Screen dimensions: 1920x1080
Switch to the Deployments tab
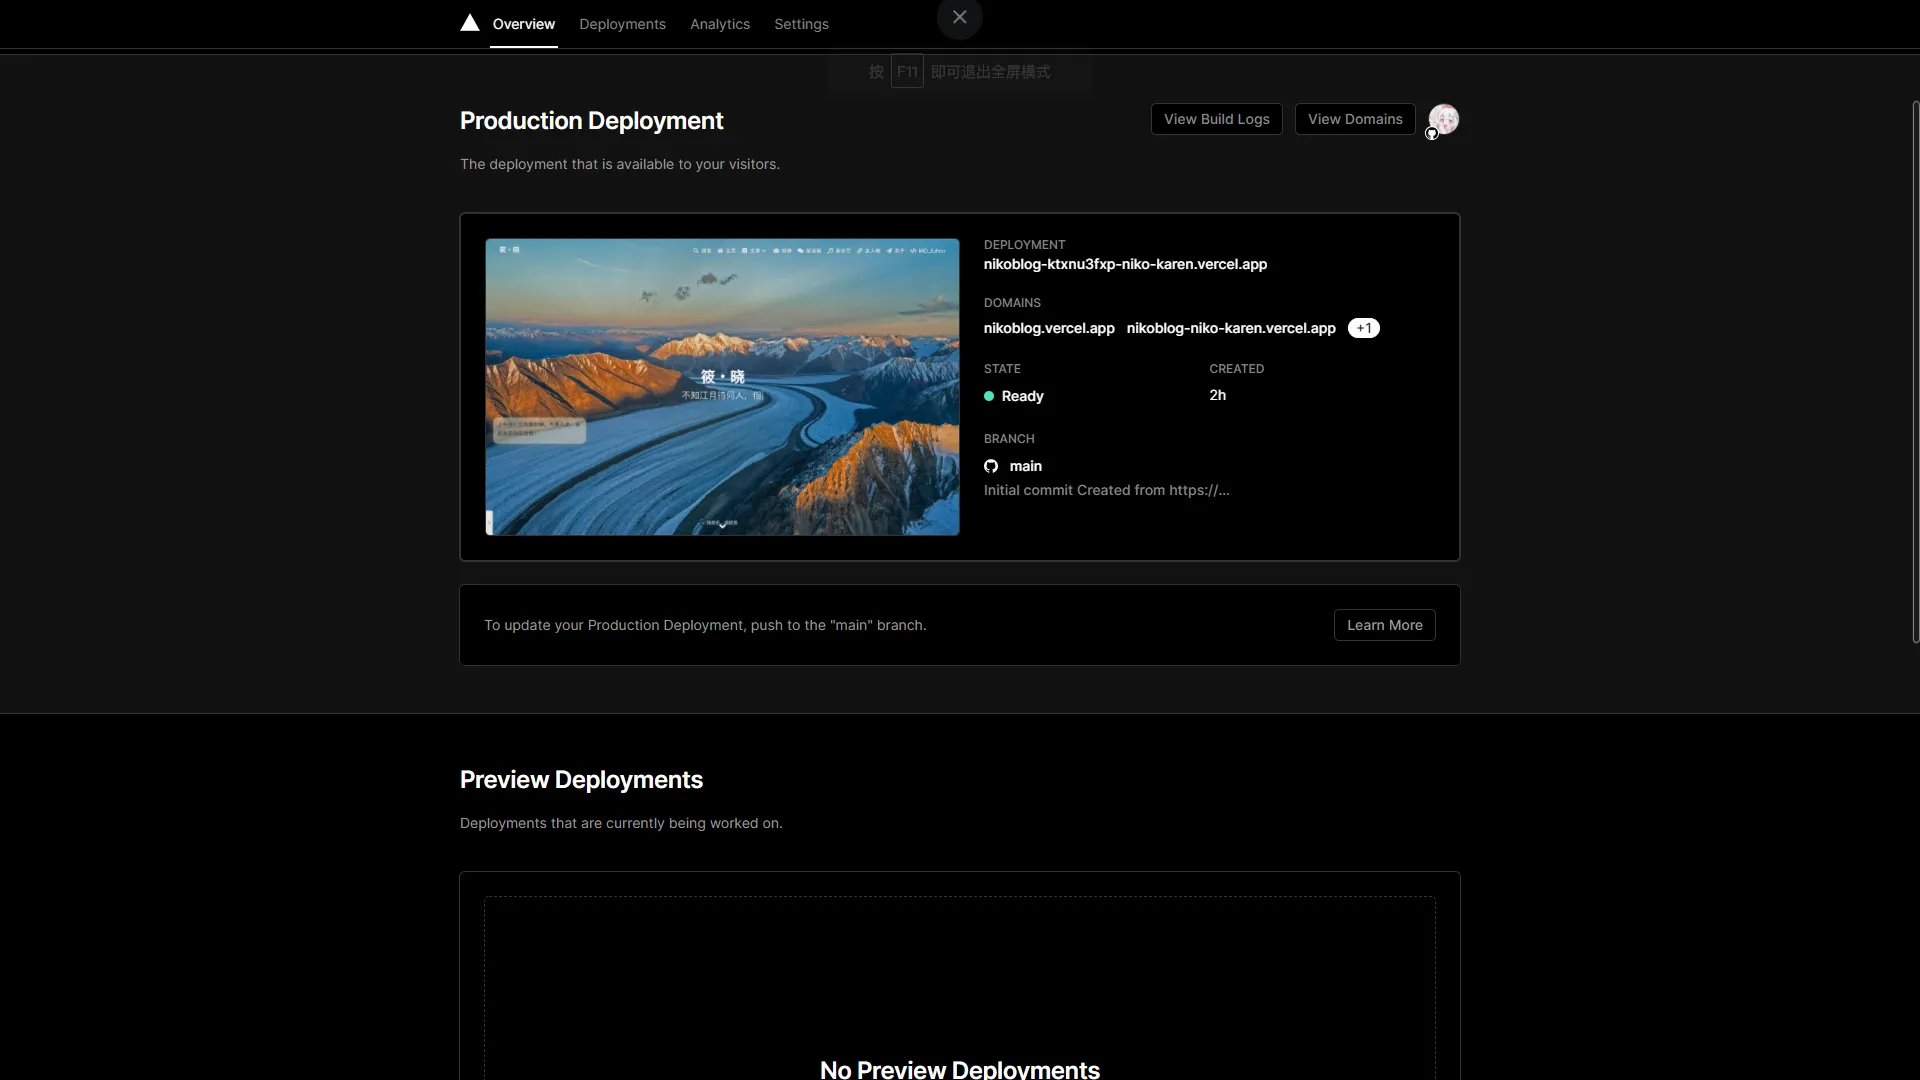point(622,24)
